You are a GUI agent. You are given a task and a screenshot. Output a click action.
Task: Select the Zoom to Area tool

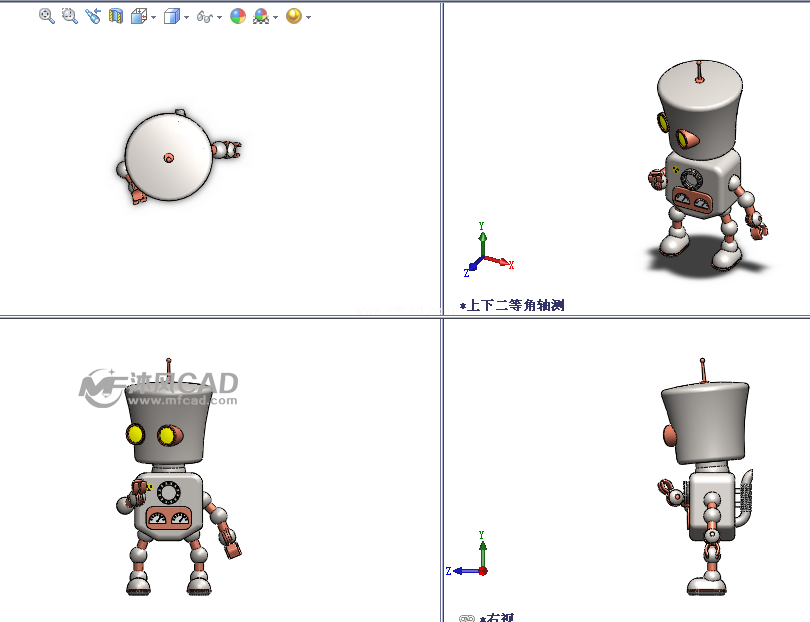pos(70,16)
